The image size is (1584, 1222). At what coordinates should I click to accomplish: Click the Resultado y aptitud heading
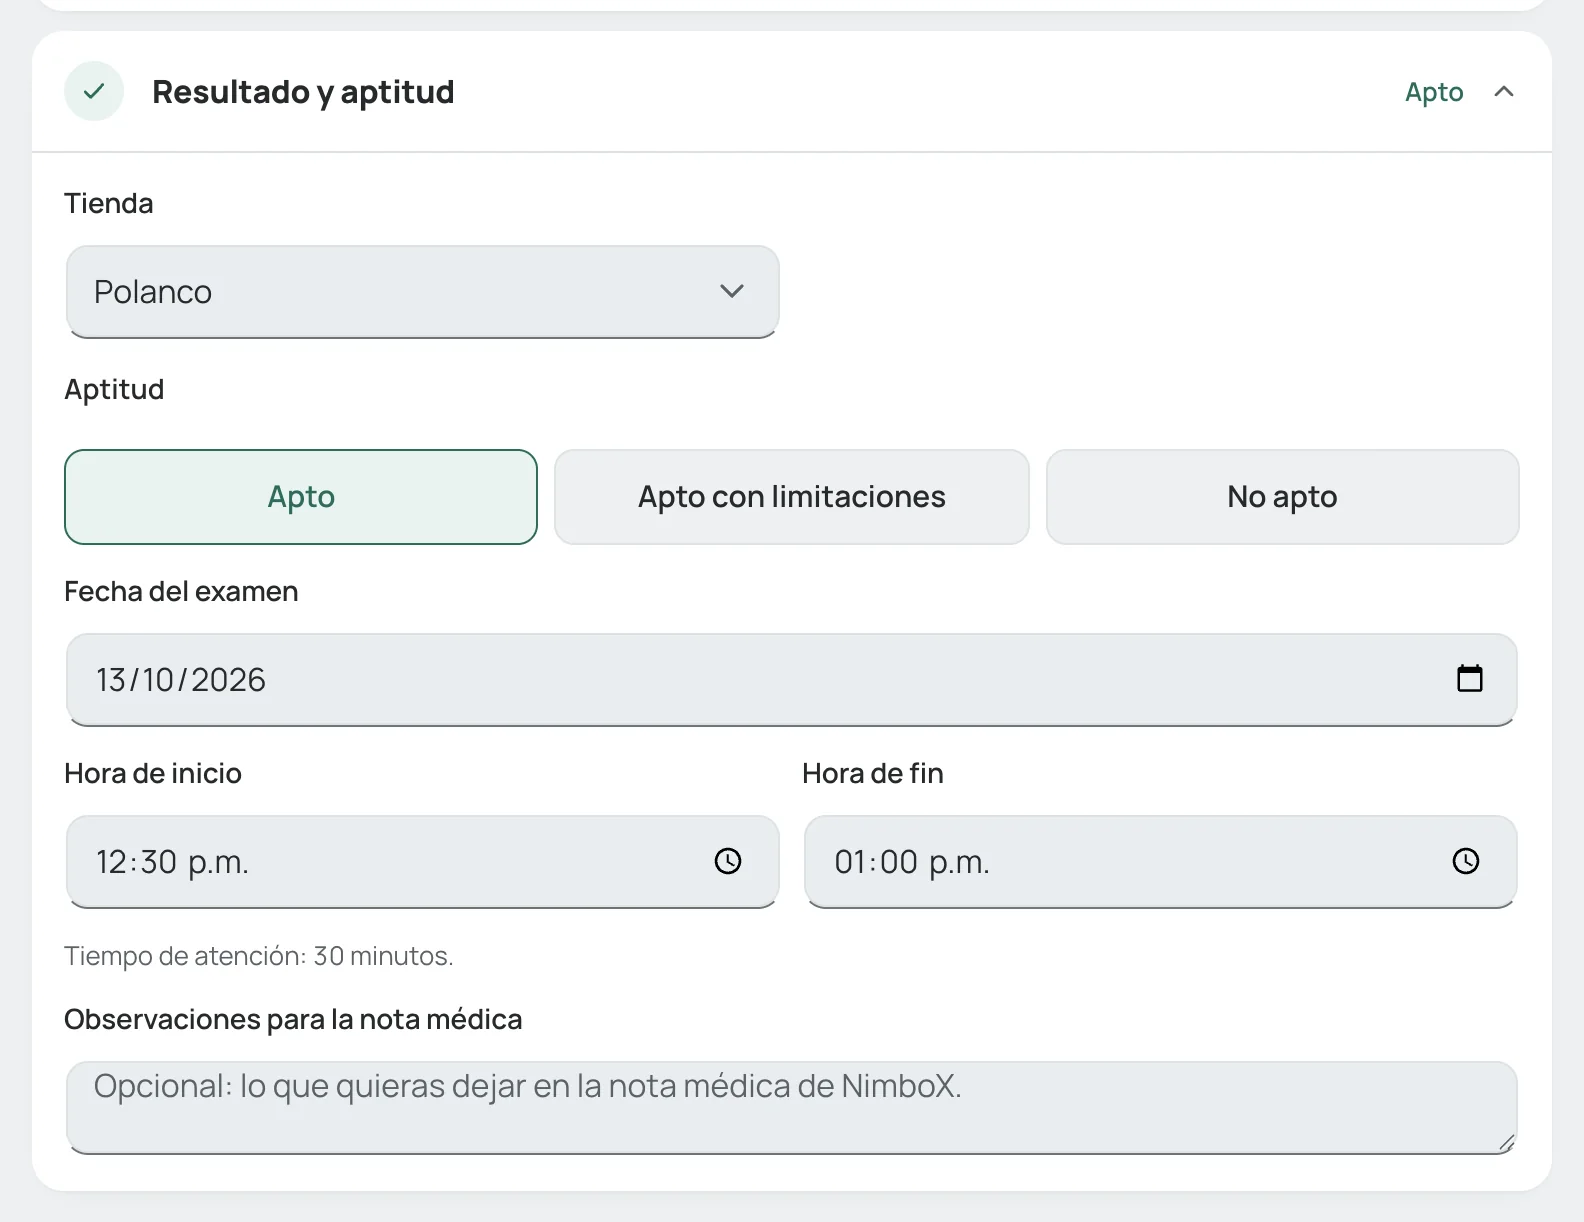pyautogui.click(x=303, y=92)
